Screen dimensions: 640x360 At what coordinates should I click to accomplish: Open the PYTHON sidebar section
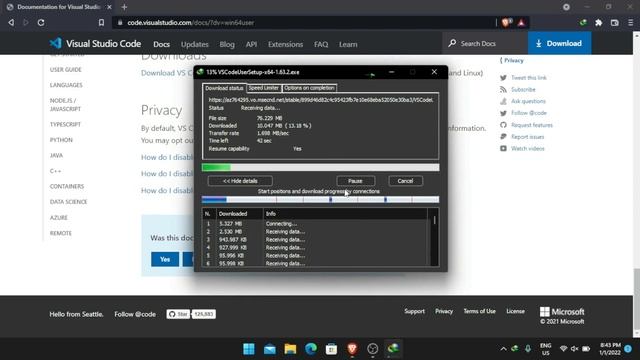point(61,140)
